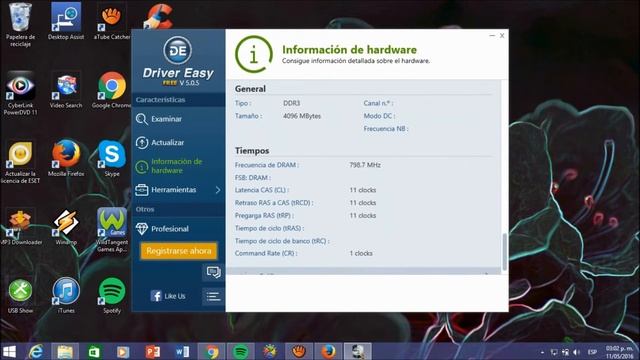Open Skype desktop icon
Image resolution: width=640 pixels, height=360 pixels.
point(112,158)
